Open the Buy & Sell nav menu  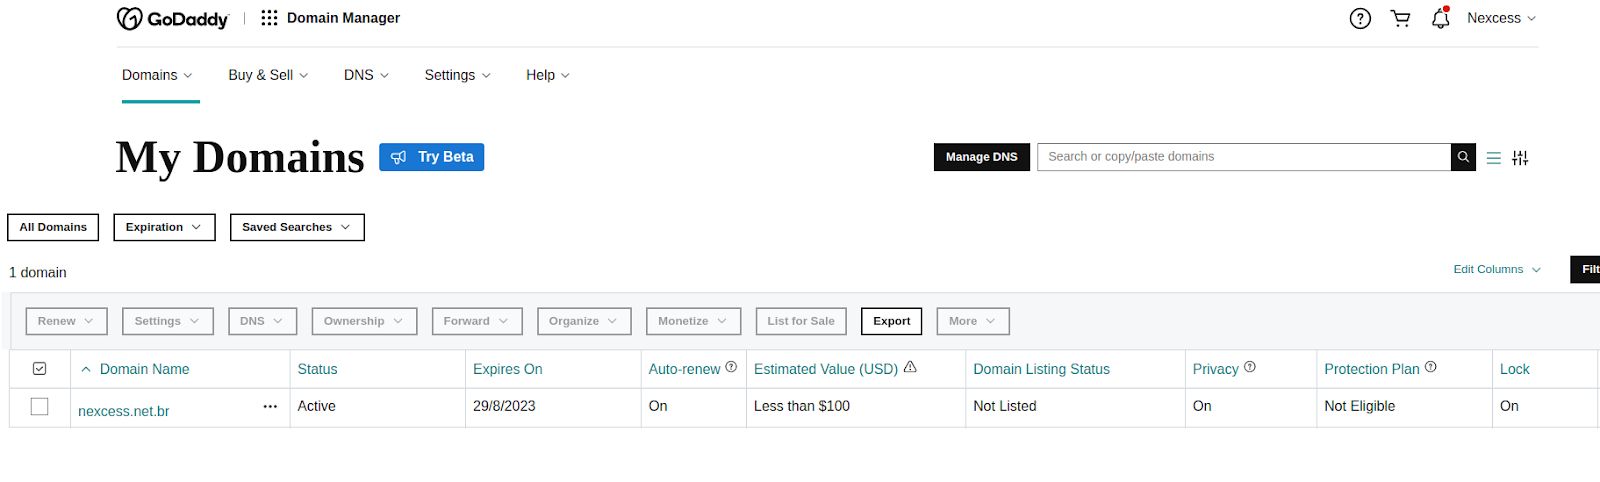(x=268, y=75)
